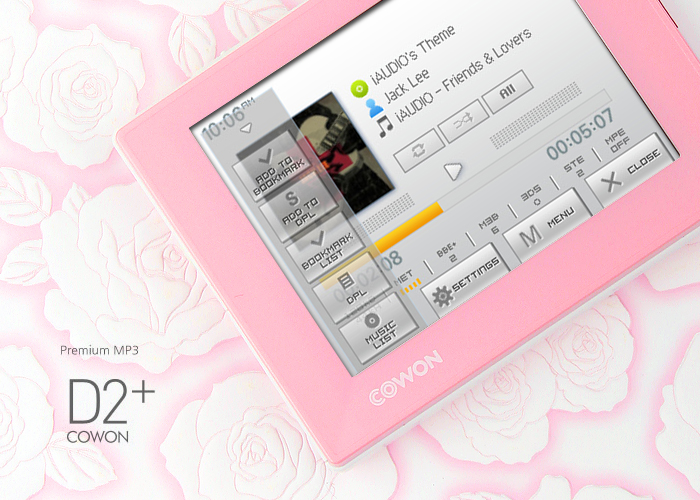This screenshot has width=700, height=500.
Task: Open the Settings gear button
Action: 466,282
